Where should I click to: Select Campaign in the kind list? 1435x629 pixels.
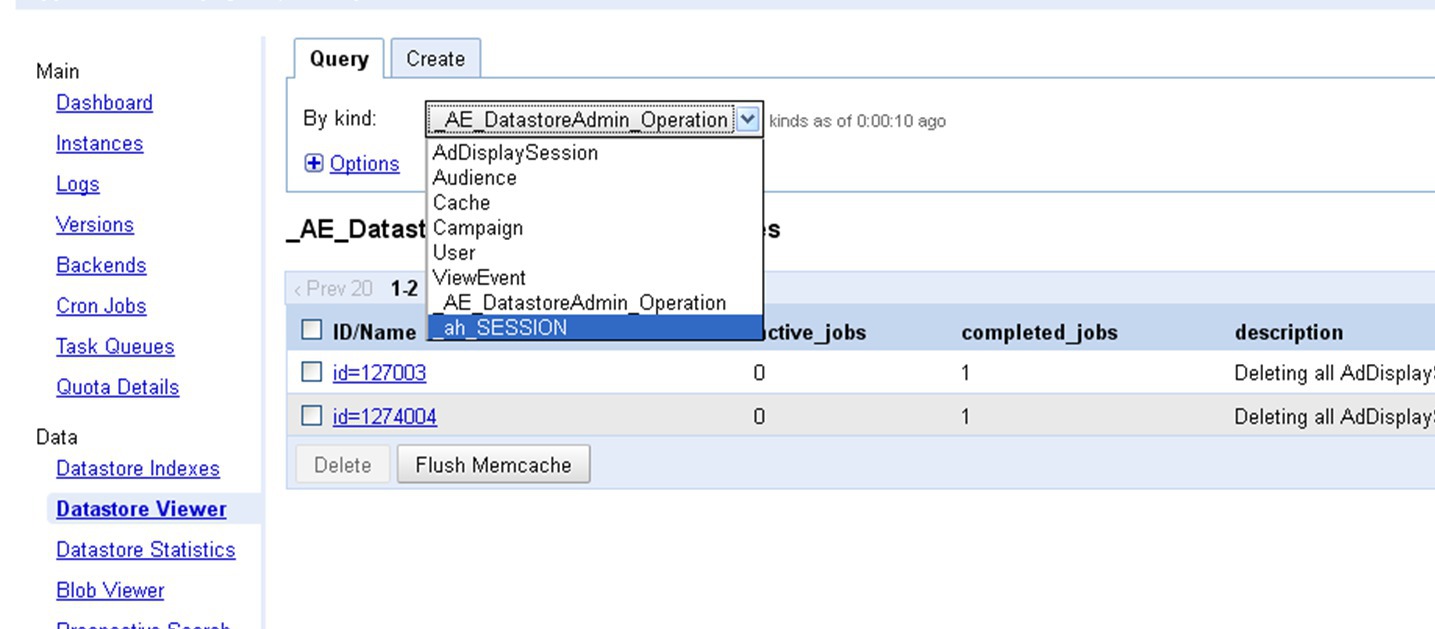(x=477, y=228)
